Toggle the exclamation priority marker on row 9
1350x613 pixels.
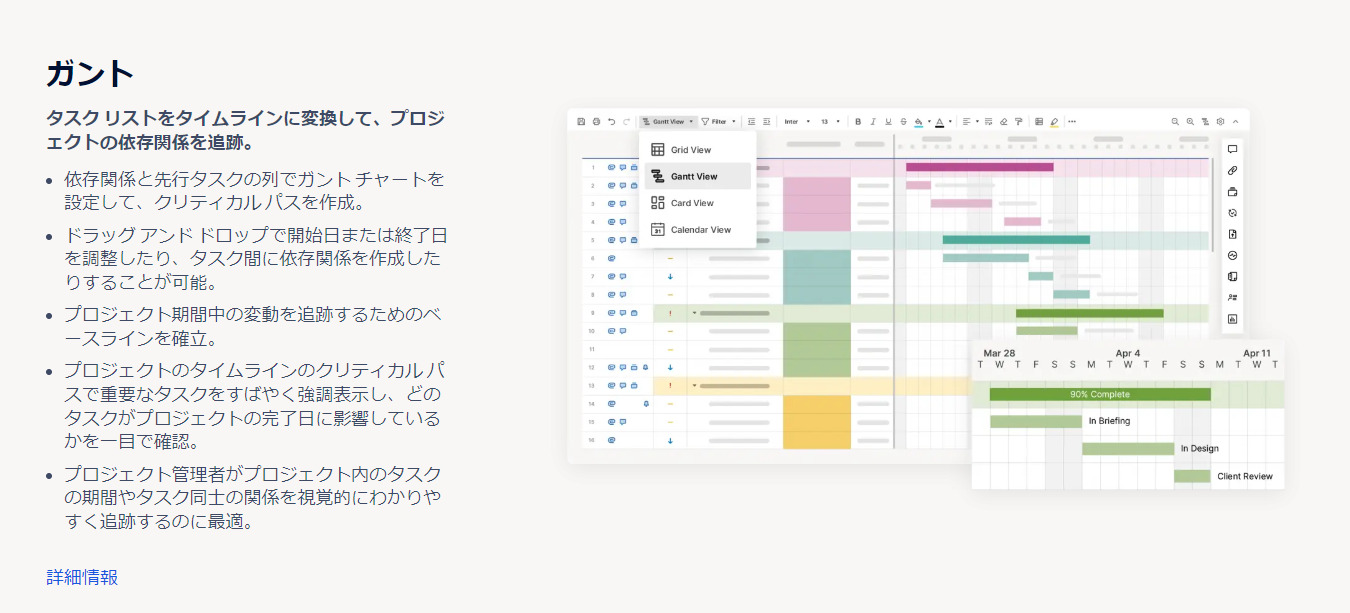click(668, 312)
